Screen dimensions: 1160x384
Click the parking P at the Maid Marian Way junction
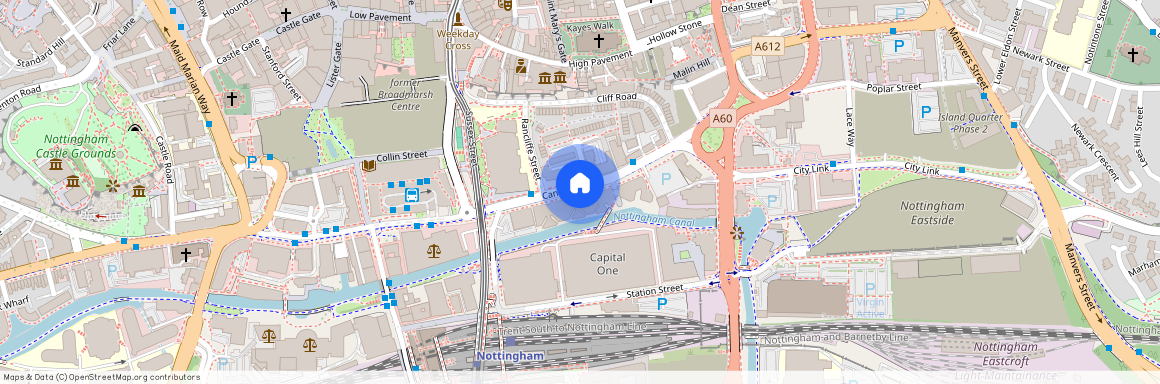pyautogui.click(x=252, y=161)
